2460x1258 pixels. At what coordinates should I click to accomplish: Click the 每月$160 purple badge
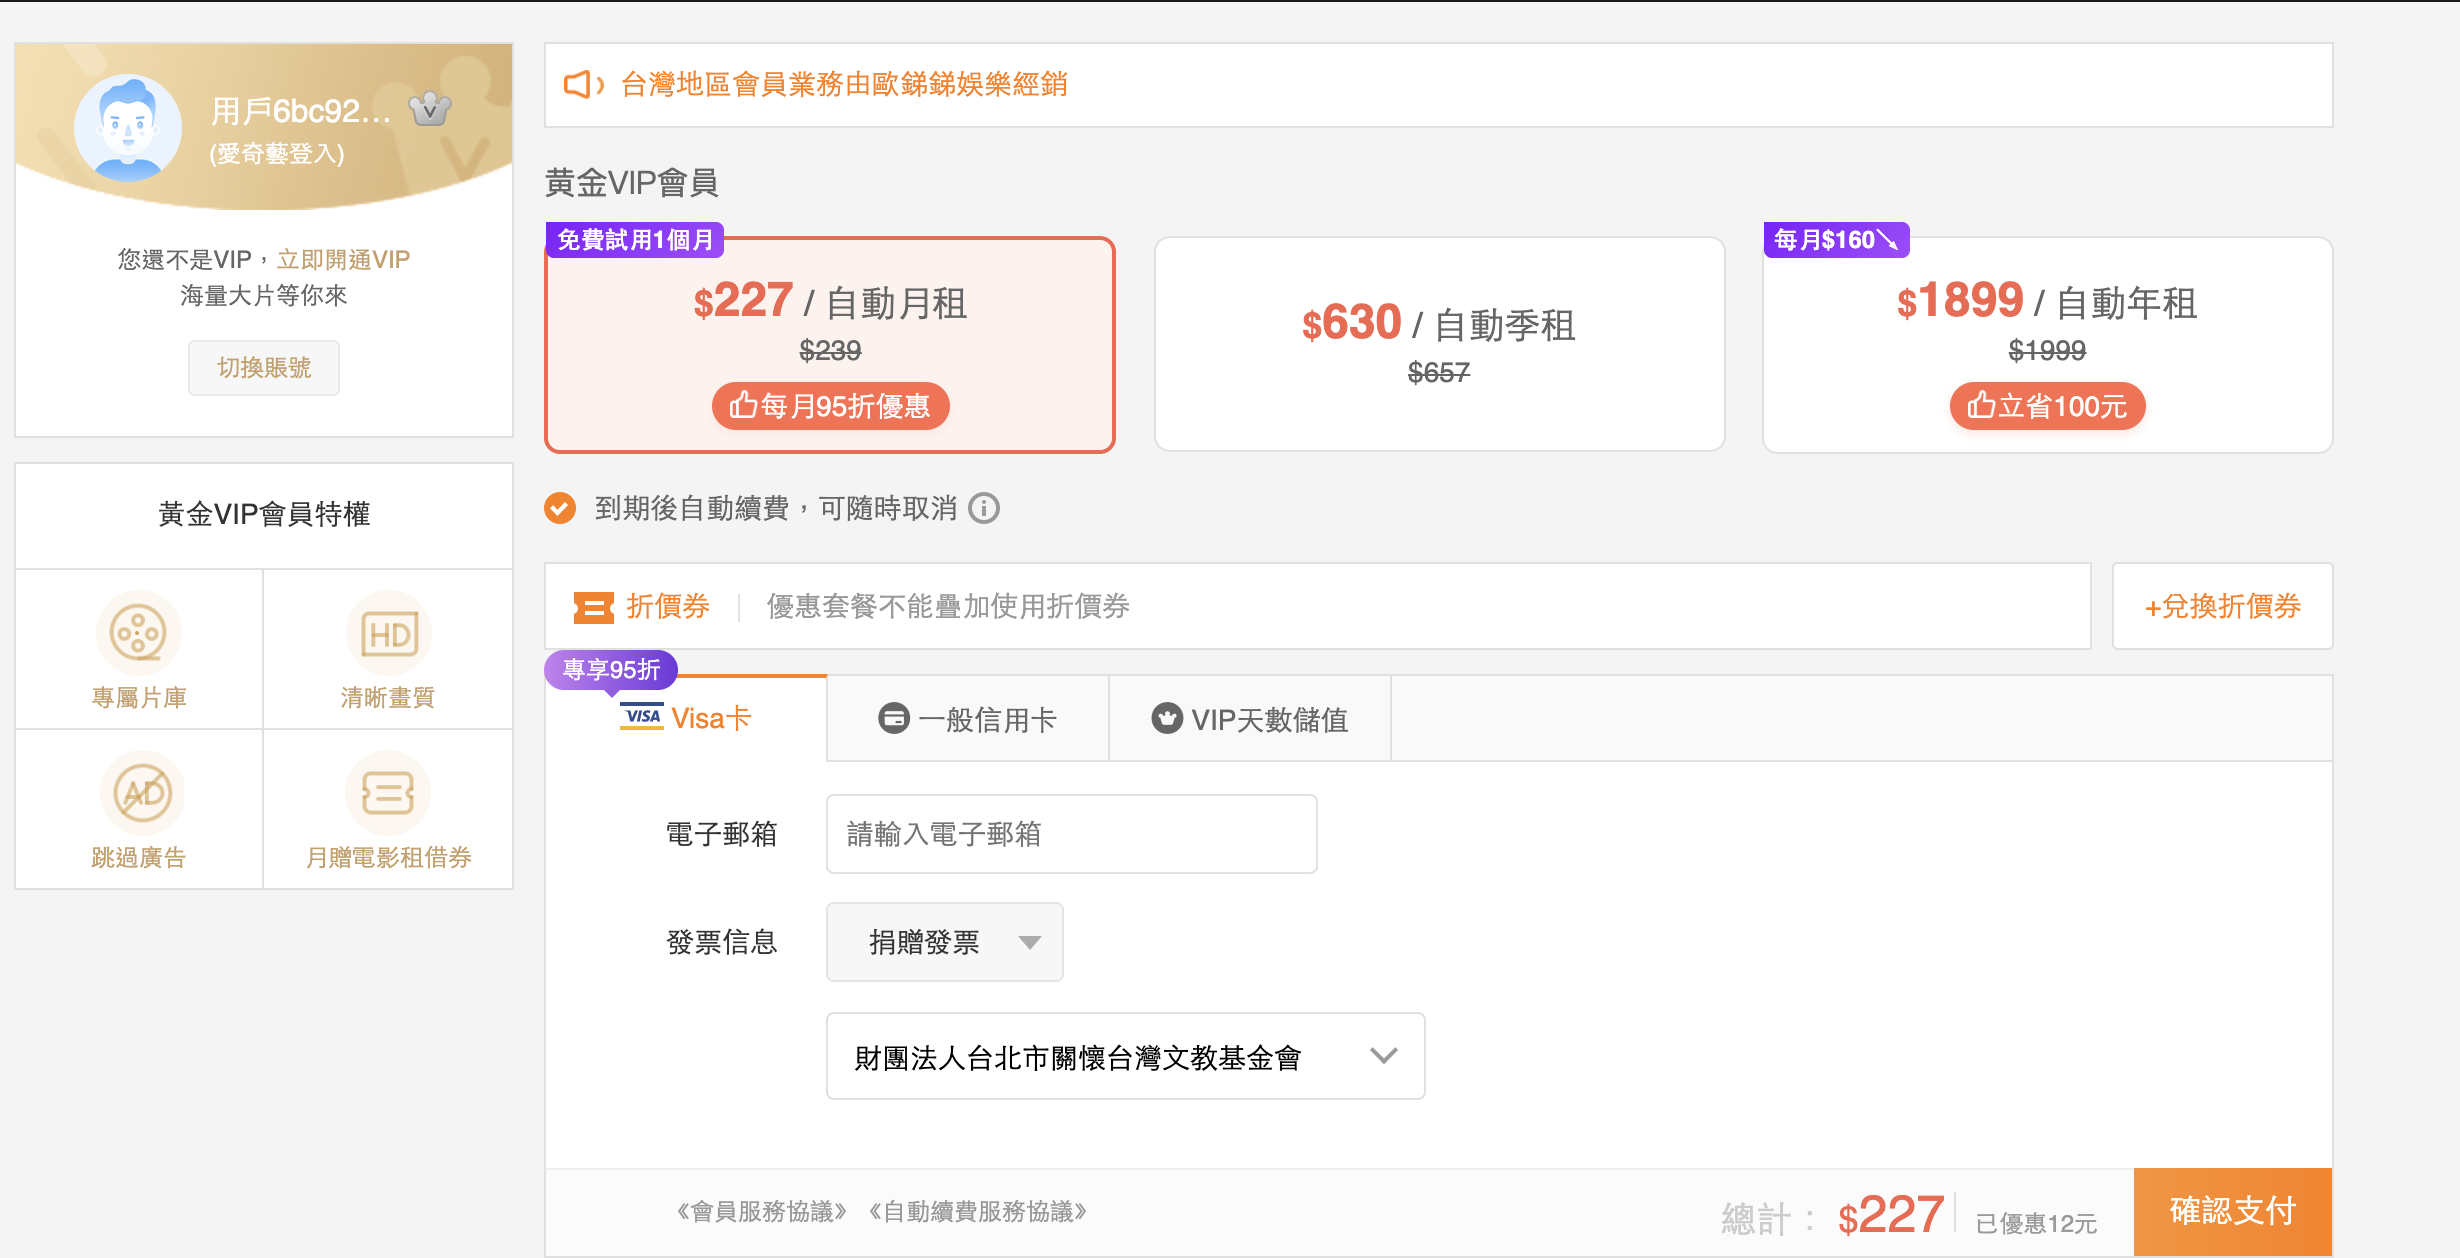[1836, 240]
